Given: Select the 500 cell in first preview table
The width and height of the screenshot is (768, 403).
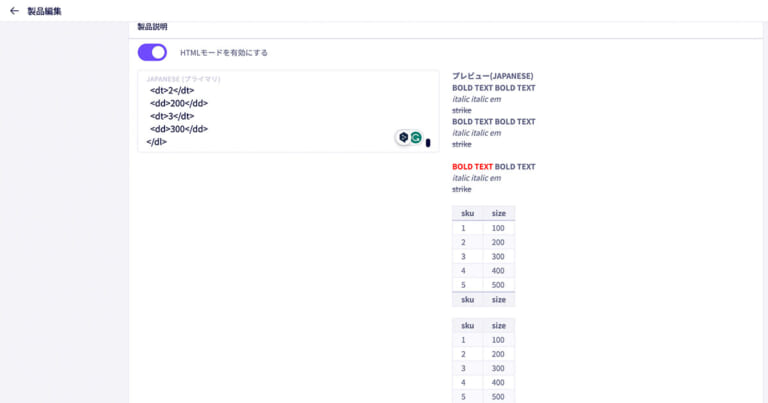Looking at the screenshot, I should [498, 284].
